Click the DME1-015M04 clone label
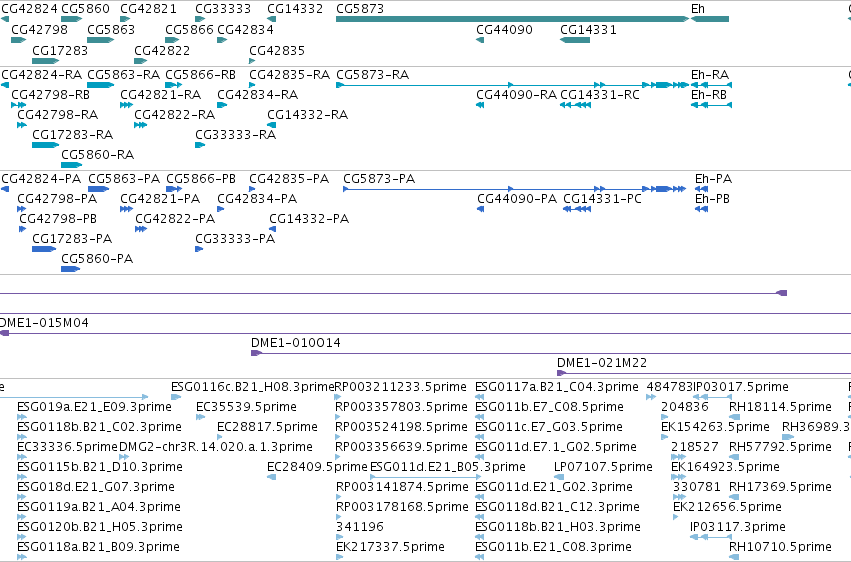851x562 pixels. [43, 323]
